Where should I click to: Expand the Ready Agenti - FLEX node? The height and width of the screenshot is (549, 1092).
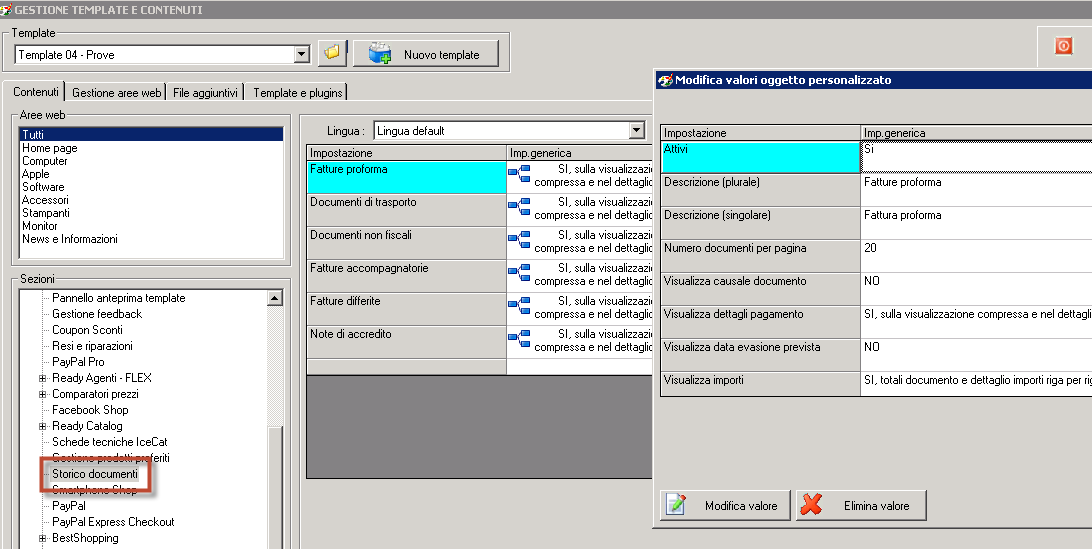(x=42, y=378)
